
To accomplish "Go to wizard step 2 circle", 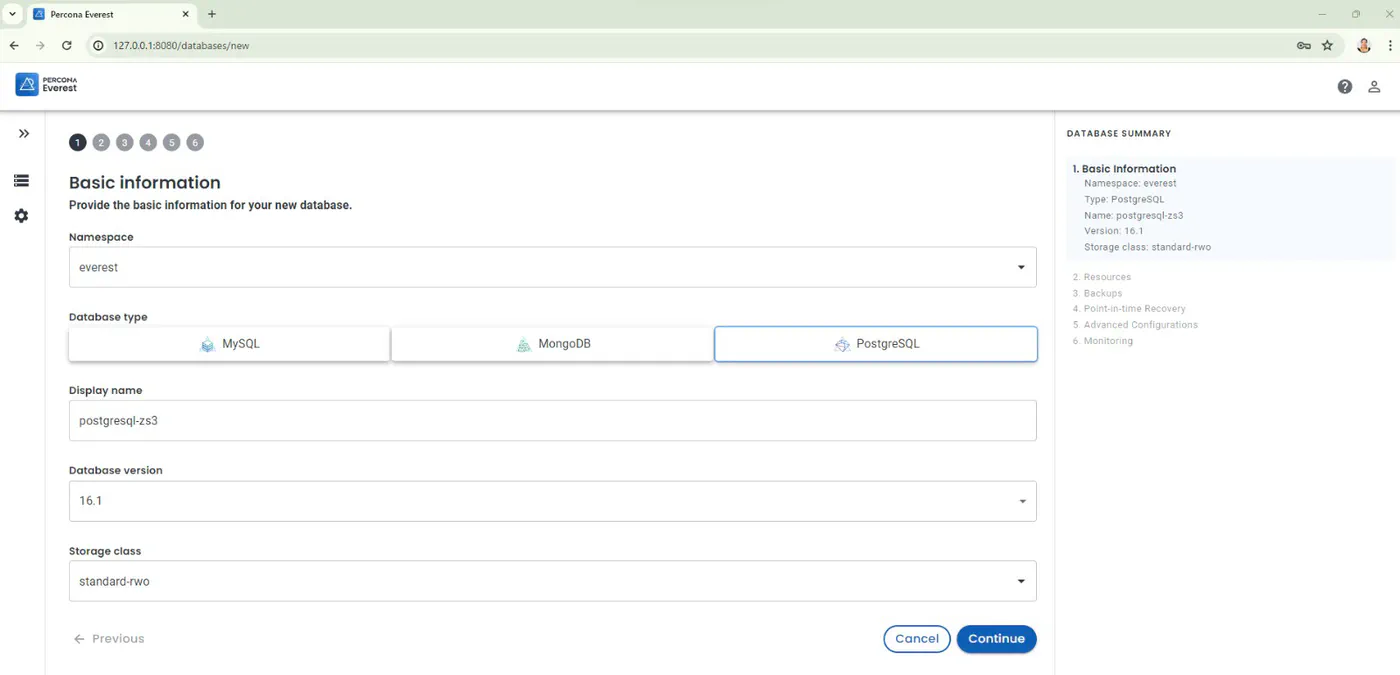I will pyautogui.click(x=101, y=143).
